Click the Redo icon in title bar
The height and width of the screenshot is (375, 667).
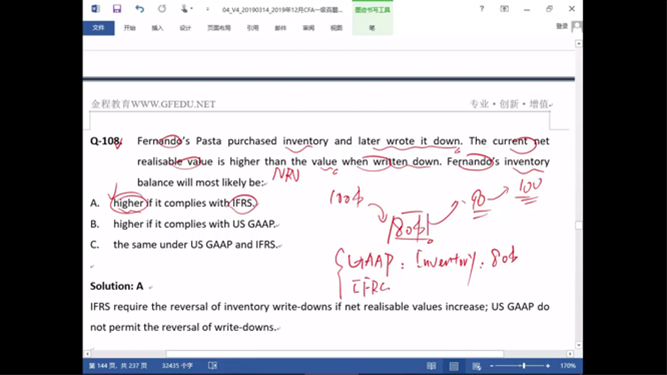pos(162,9)
